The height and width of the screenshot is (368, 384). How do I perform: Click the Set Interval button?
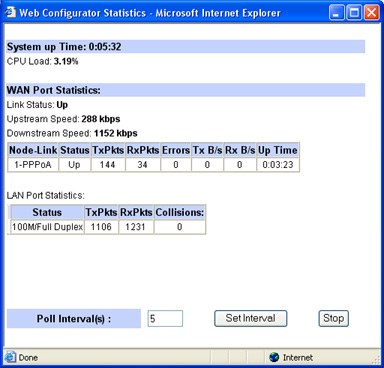click(251, 318)
